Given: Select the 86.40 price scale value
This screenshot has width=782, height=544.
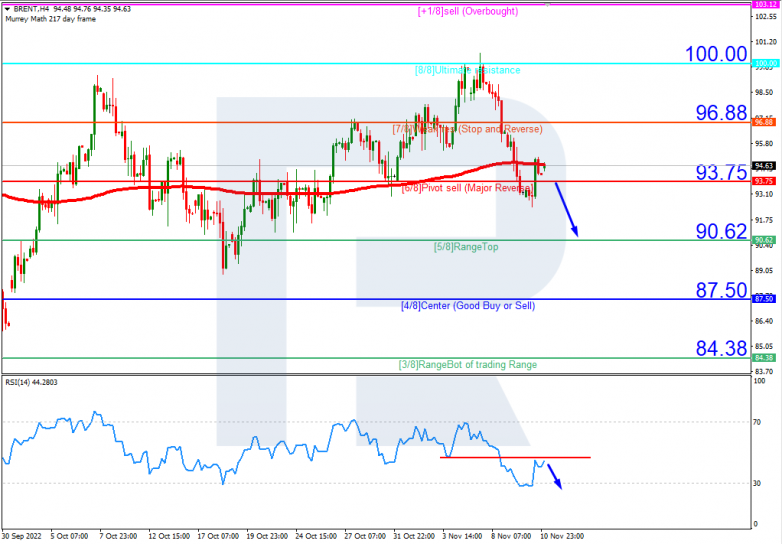Looking at the screenshot, I should point(765,321).
